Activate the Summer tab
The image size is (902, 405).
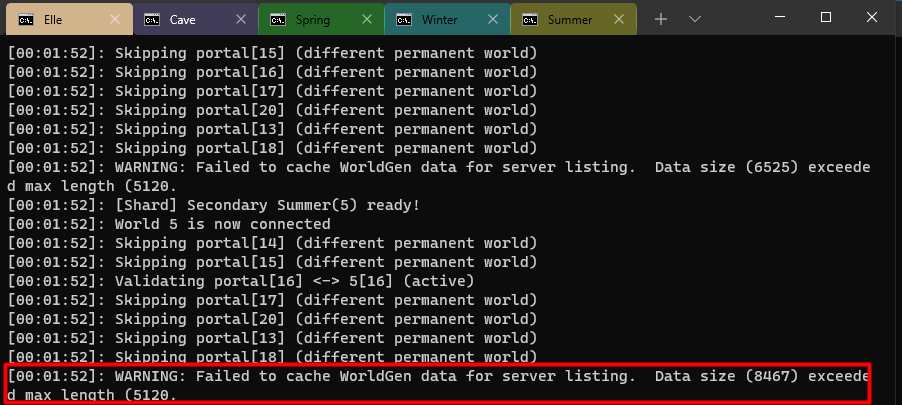570,19
